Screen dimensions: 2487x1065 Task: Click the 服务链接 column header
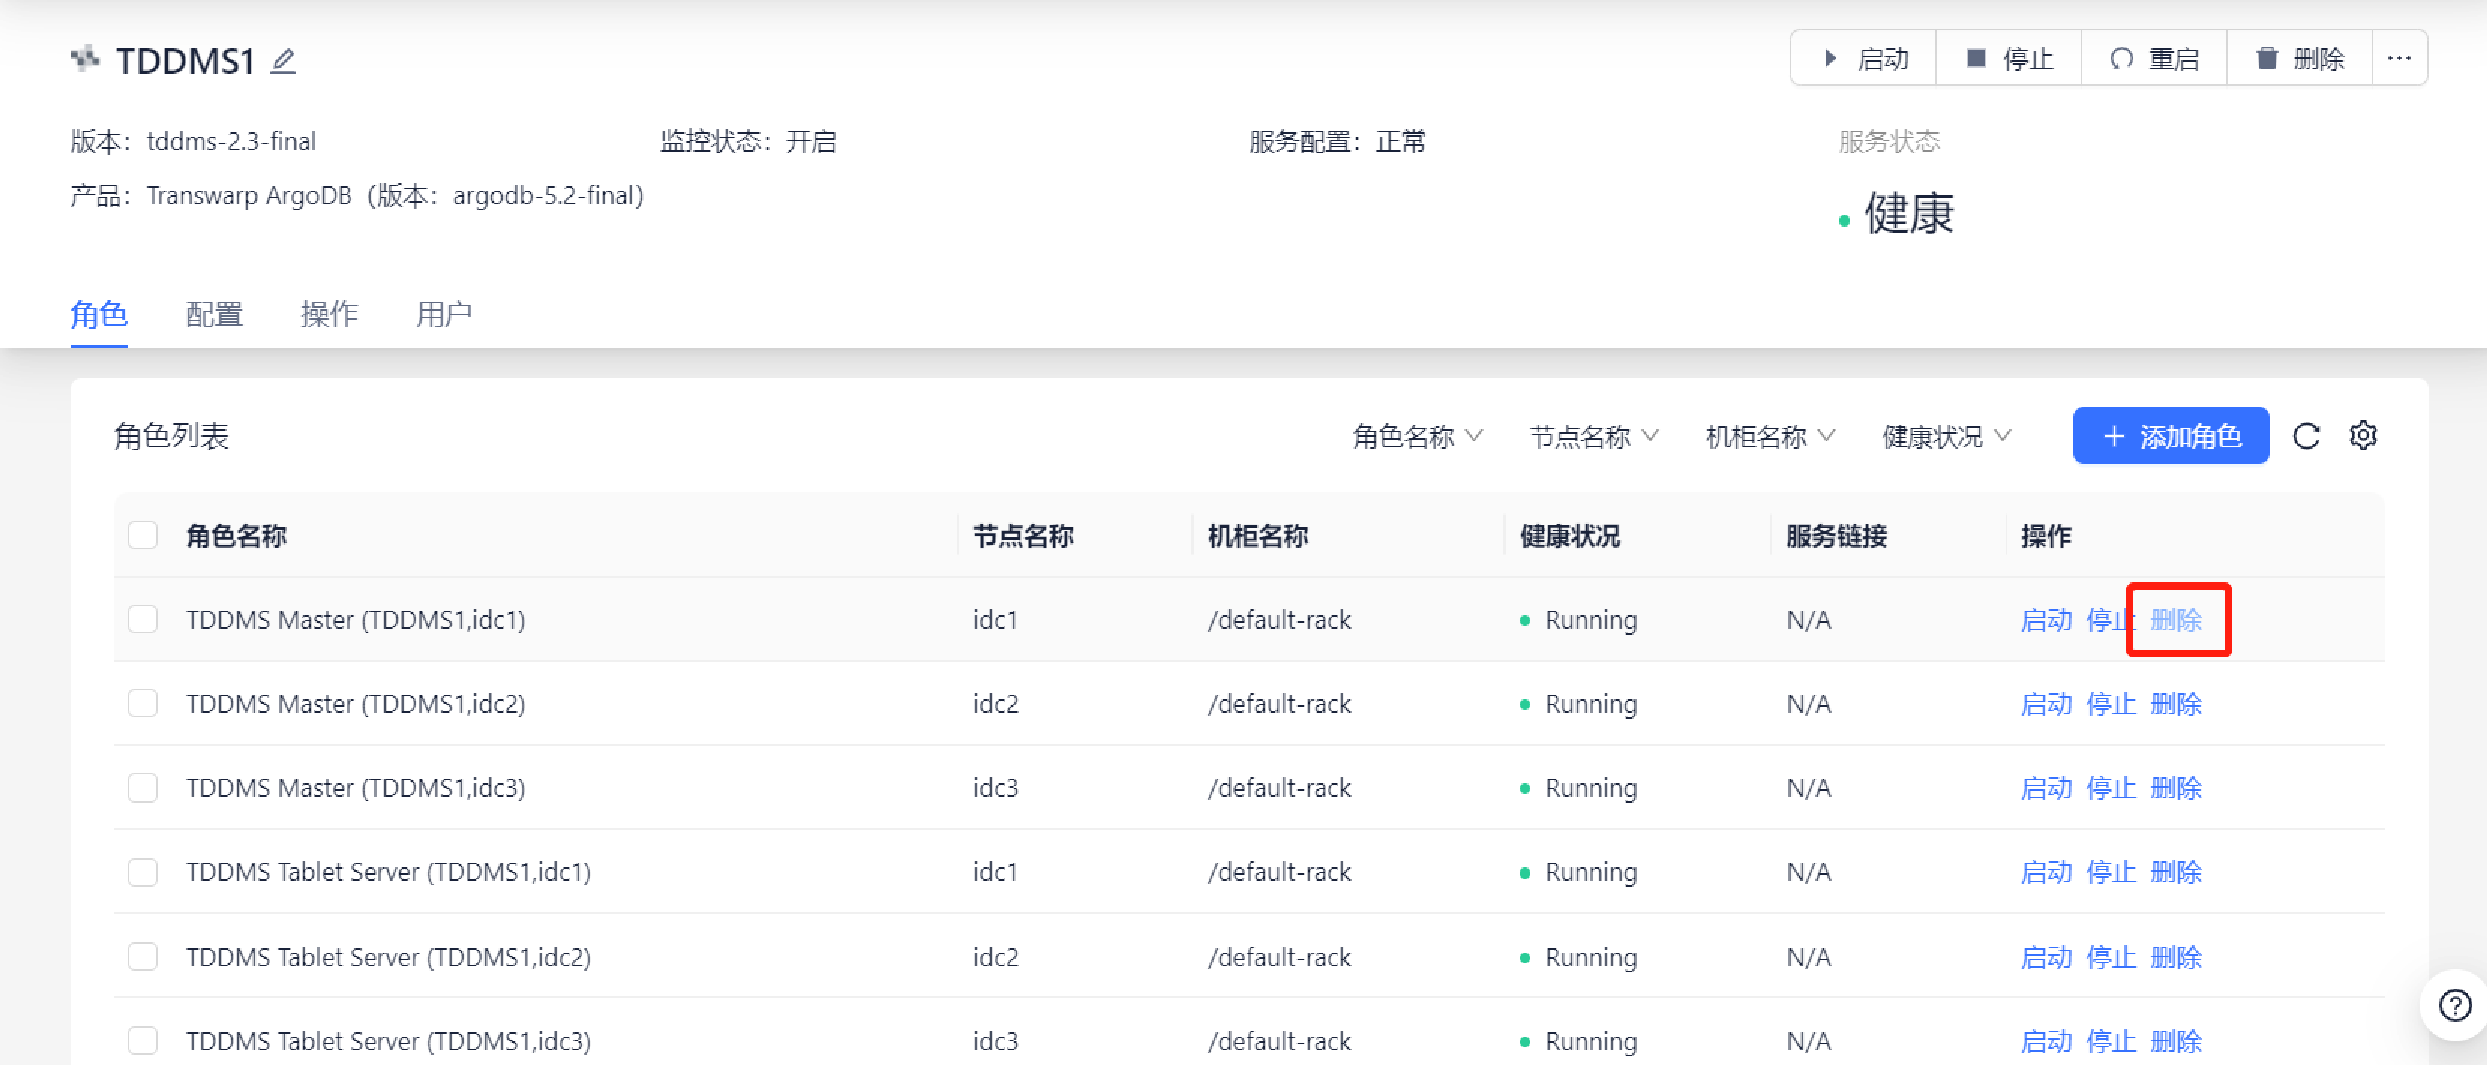click(x=1837, y=536)
